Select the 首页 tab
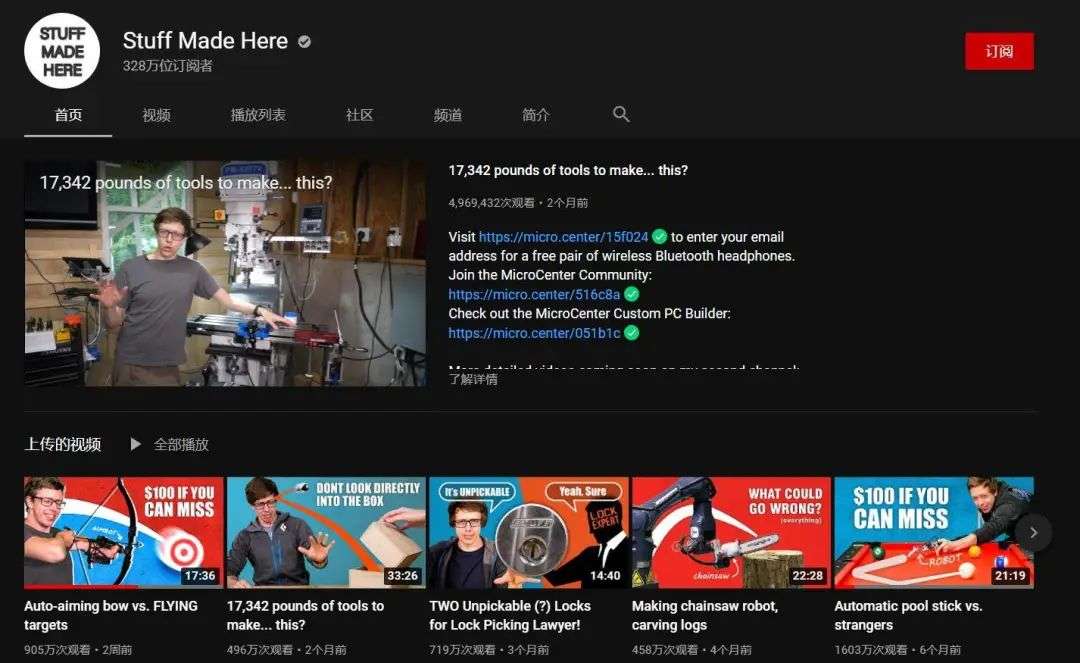 [68, 115]
